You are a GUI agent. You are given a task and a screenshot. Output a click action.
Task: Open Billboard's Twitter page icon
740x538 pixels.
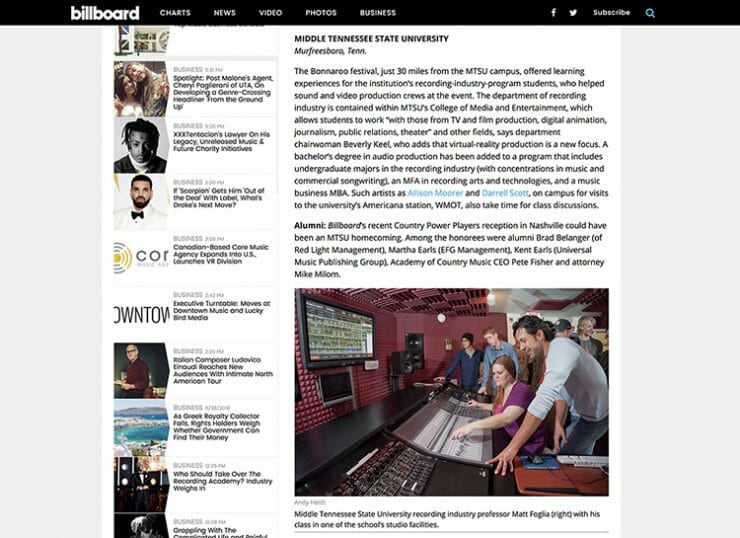coord(573,13)
